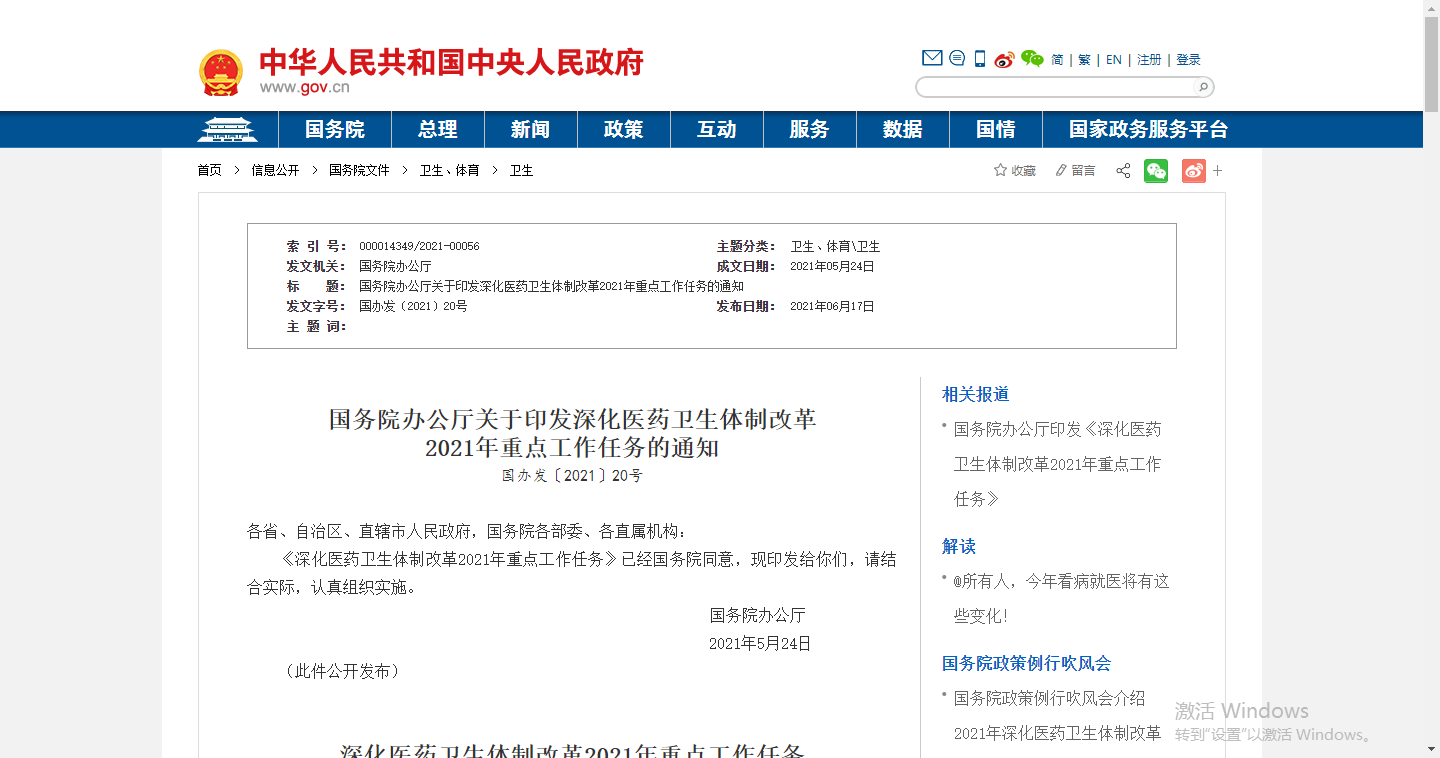Image resolution: width=1440 pixels, height=758 pixels.
Task: Select 国家政务服务平台 in the navbar
Action: (1148, 130)
